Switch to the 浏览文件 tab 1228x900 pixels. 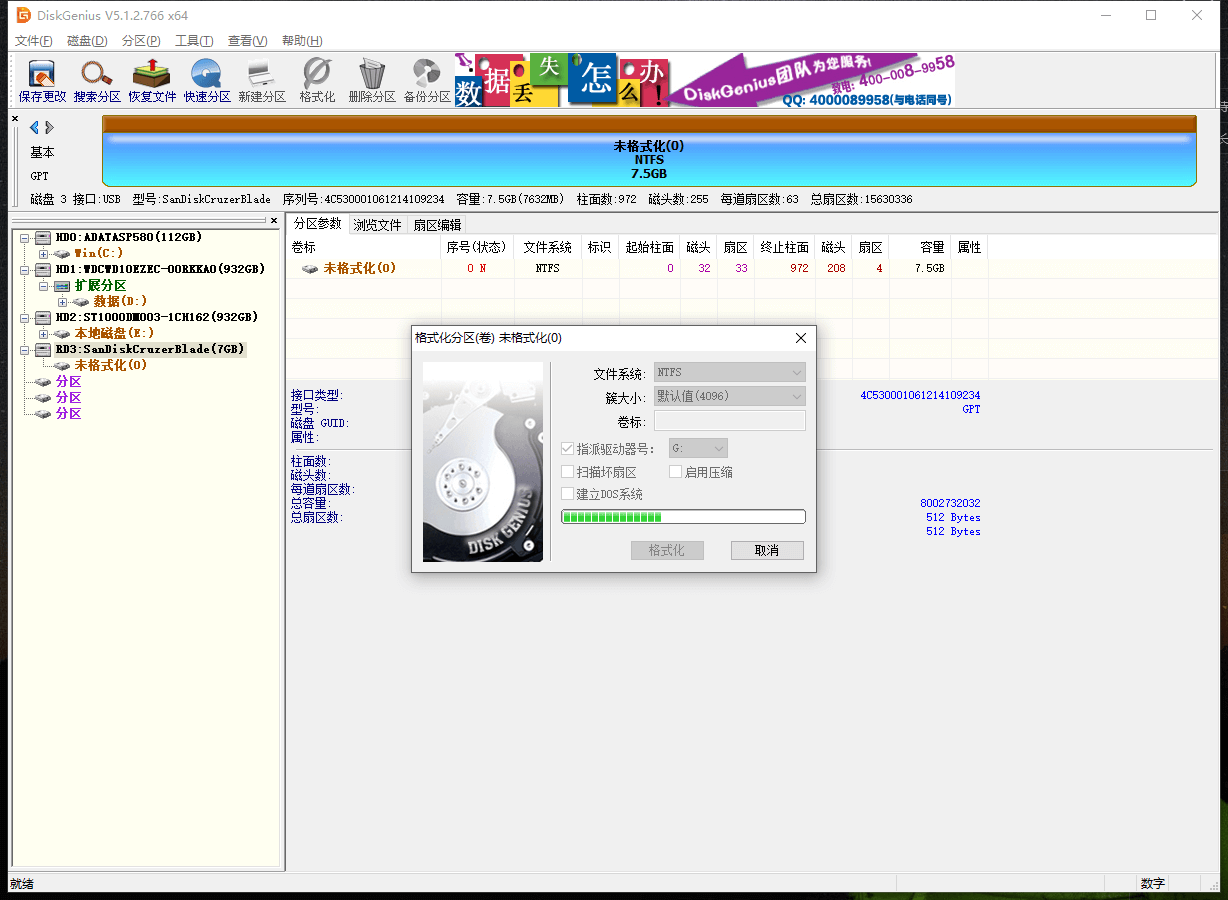[377, 224]
